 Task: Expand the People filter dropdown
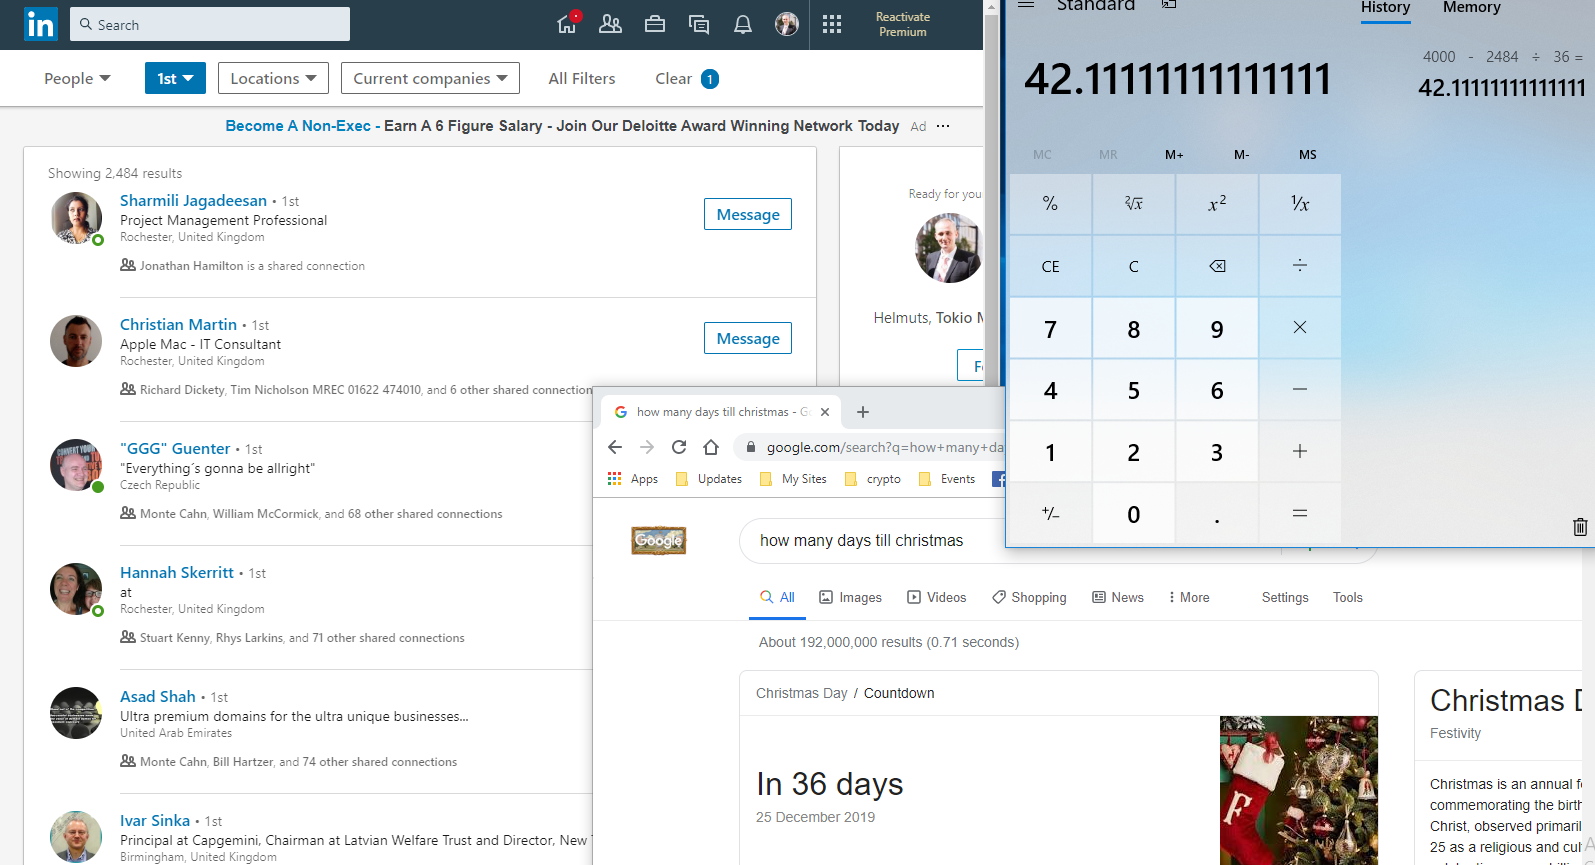coord(77,78)
